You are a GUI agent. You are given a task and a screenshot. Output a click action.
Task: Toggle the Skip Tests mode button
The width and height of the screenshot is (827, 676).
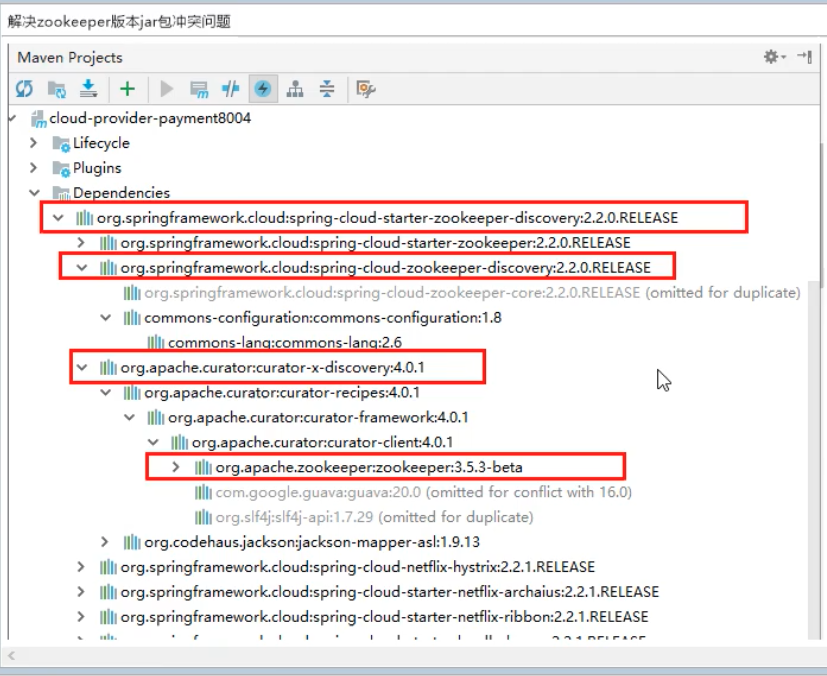[263, 89]
